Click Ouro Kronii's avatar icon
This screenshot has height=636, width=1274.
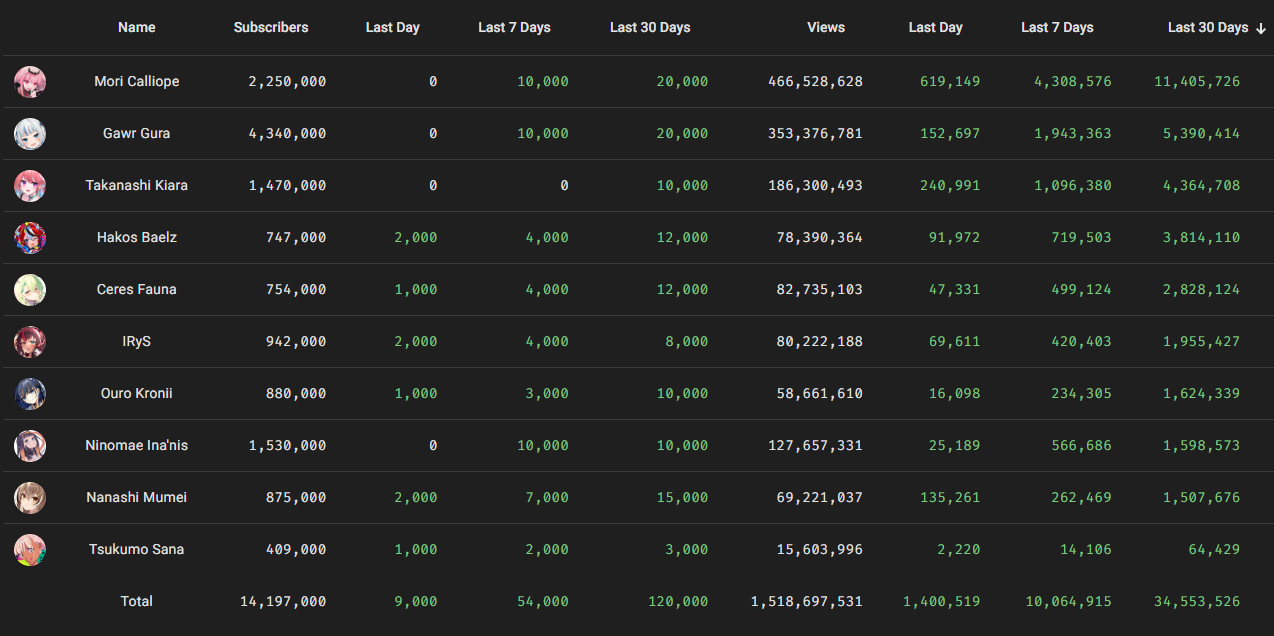pos(30,394)
